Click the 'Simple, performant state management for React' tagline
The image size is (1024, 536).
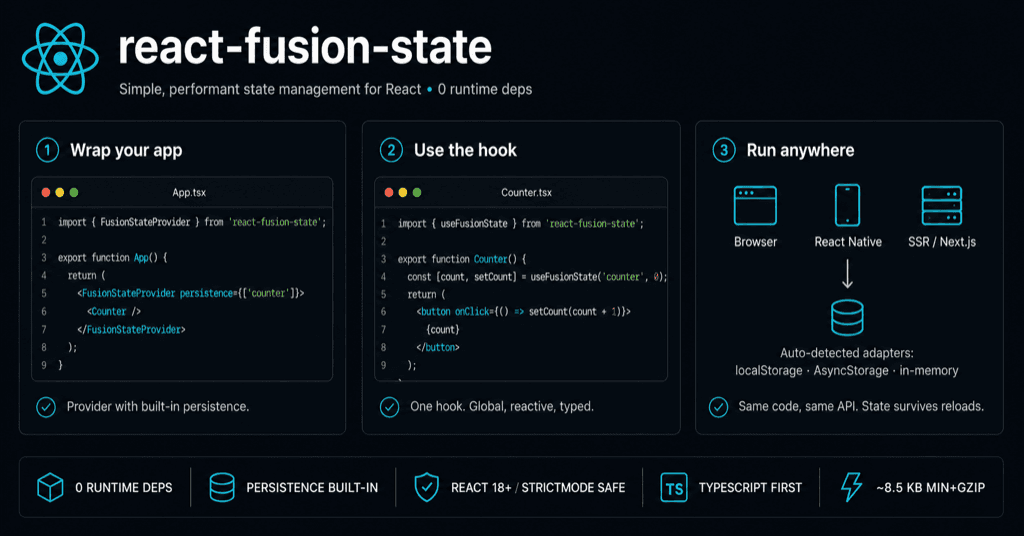tap(270, 89)
